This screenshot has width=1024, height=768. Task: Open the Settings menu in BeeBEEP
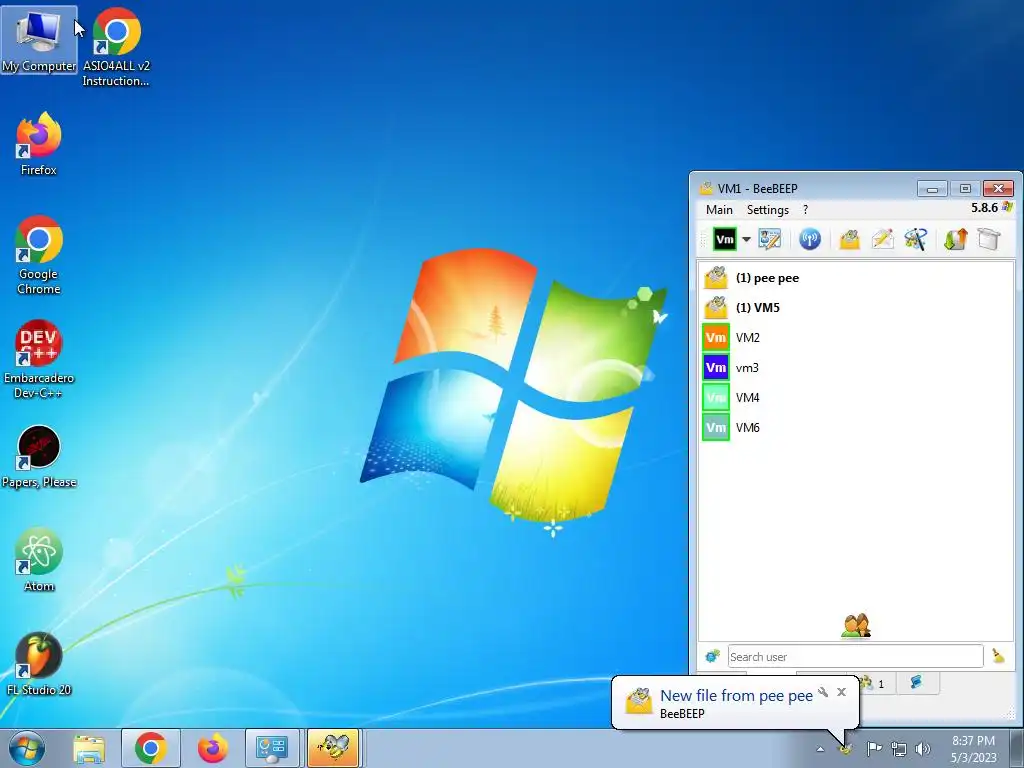tap(768, 210)
